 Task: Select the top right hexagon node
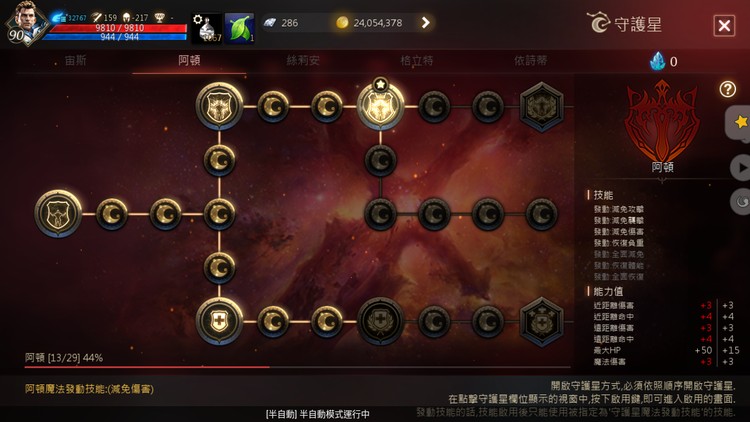(x=541, y=106)
